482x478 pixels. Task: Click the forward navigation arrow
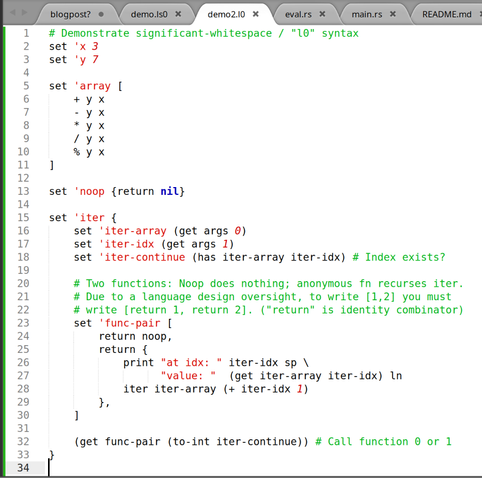pyautogui.click(x=24, y=13)
